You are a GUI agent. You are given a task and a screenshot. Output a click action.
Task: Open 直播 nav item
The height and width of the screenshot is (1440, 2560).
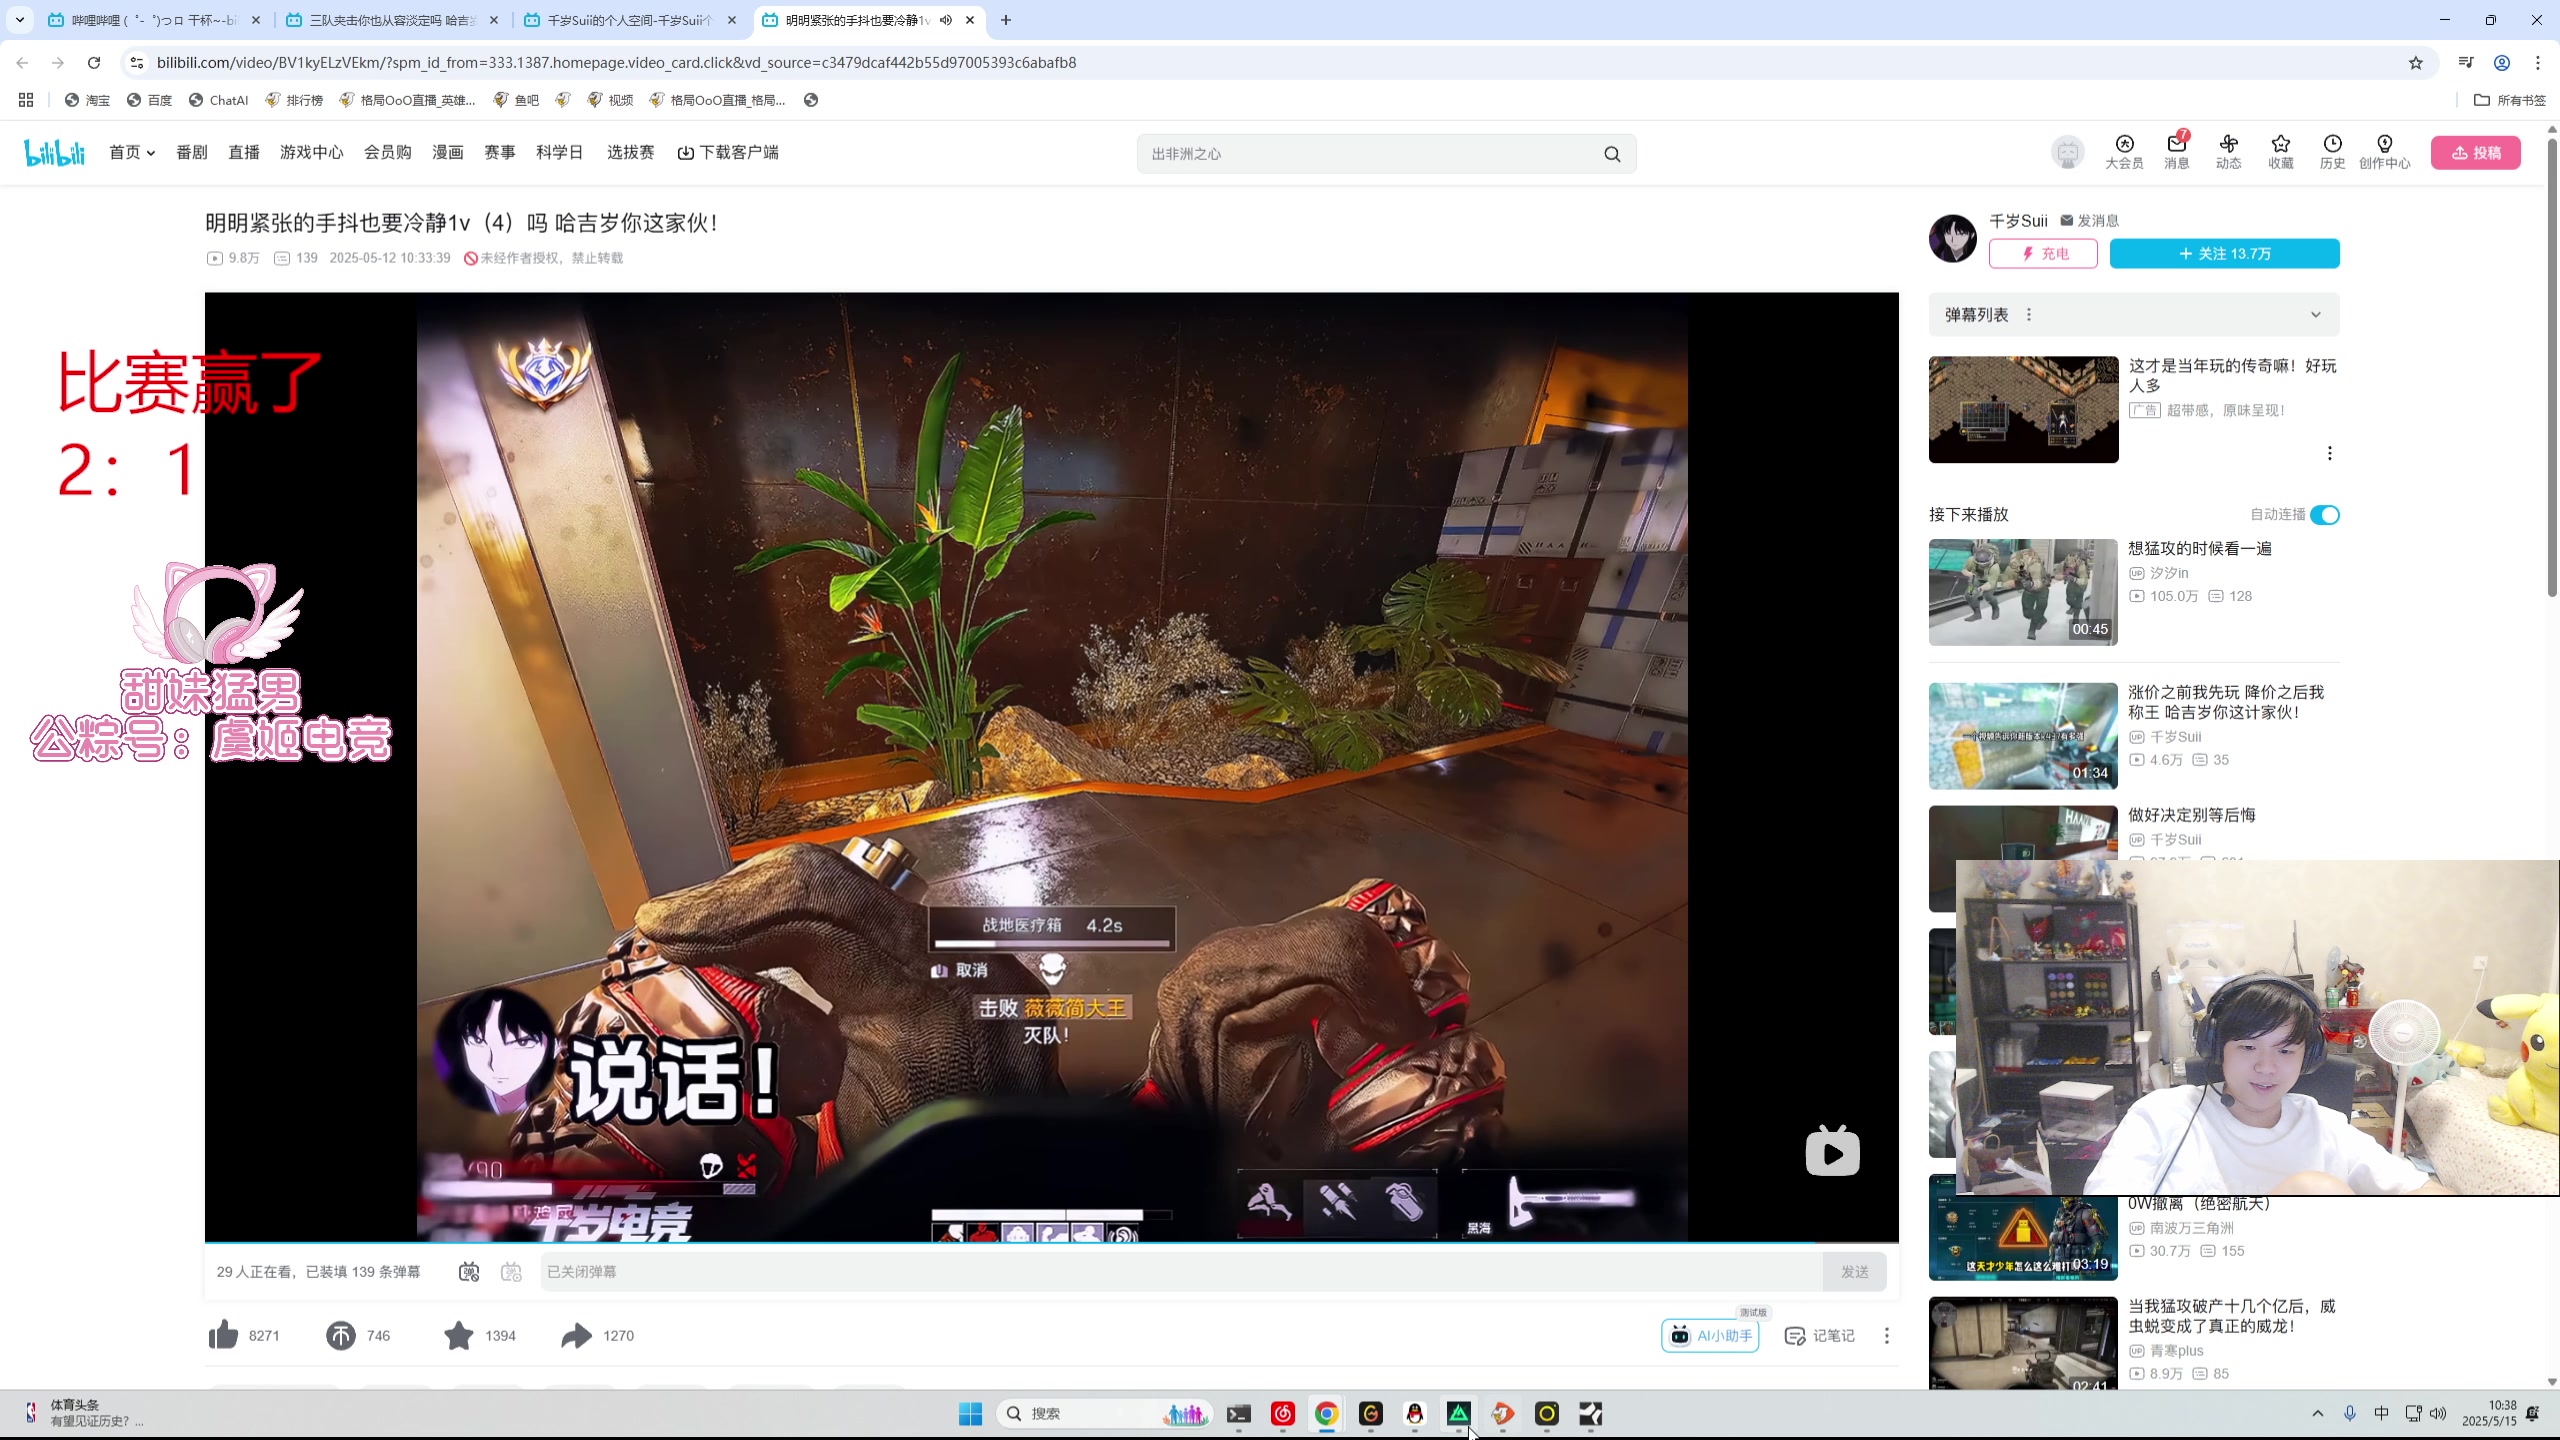(244, 152)
